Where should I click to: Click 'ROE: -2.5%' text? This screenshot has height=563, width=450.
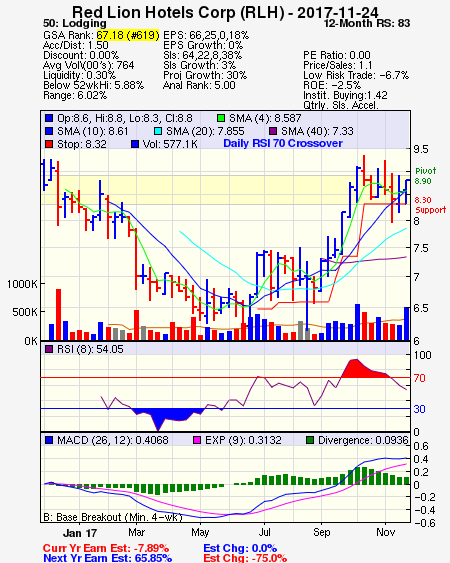coord(332,85)
